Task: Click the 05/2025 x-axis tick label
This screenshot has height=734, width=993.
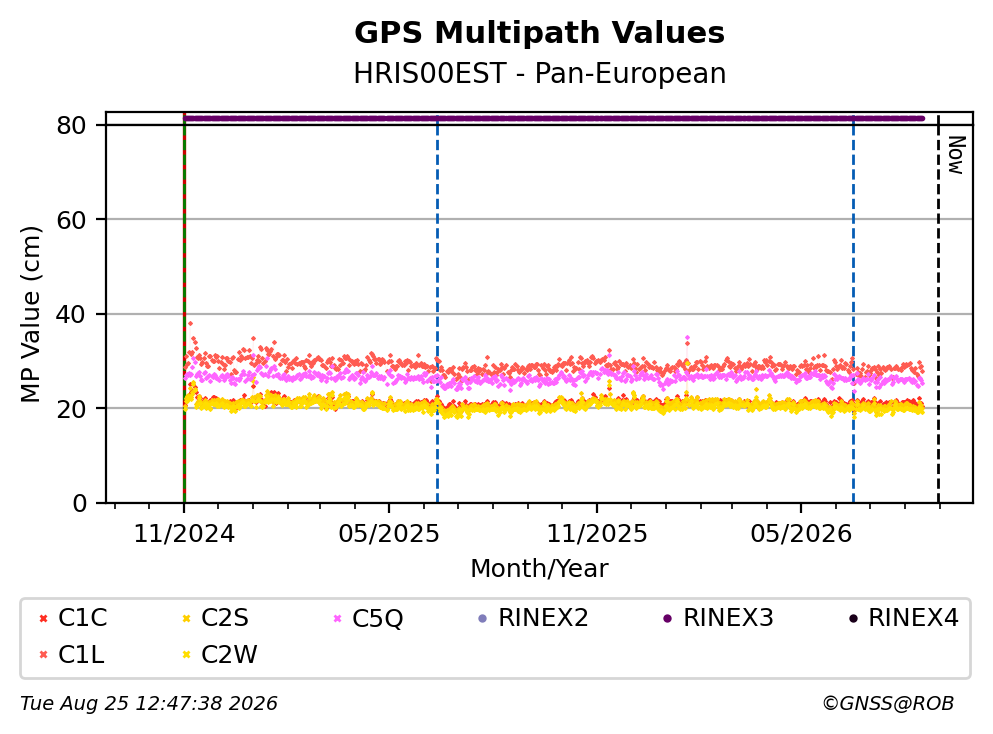Action: pyautogui.click(x=389, y=534)
